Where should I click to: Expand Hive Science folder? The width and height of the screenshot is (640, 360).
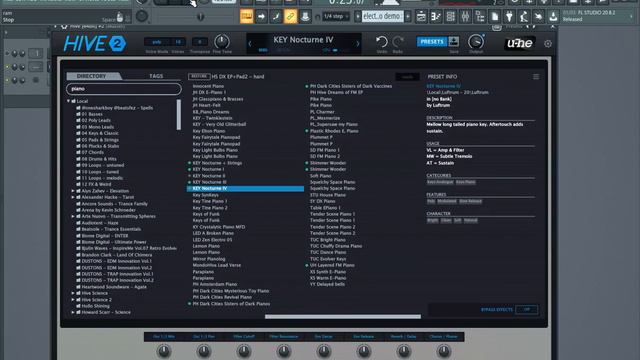pos(73,293)
